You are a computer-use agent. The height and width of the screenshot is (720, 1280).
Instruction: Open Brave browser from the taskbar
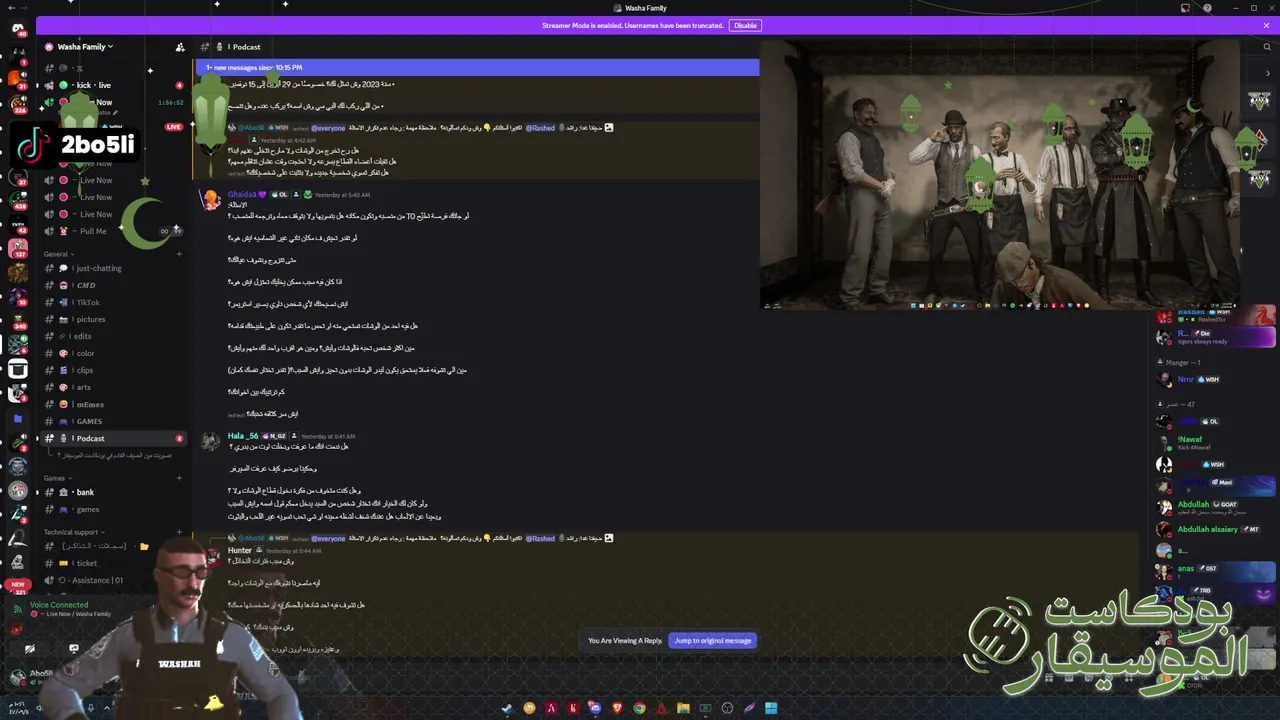[617, 708]
